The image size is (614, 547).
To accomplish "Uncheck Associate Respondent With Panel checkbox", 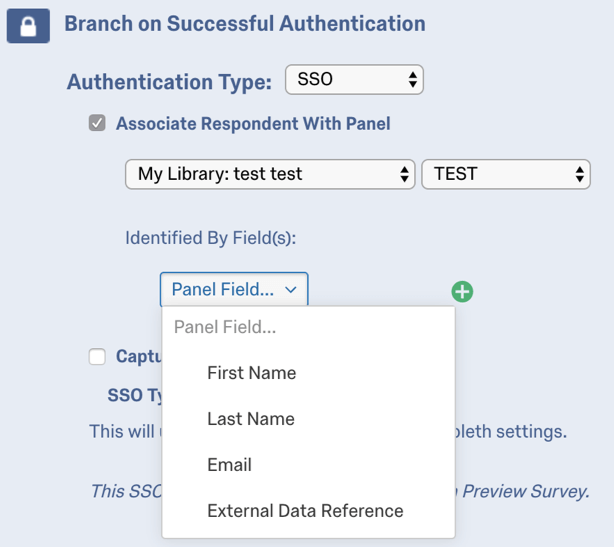I will pos(97,124).
